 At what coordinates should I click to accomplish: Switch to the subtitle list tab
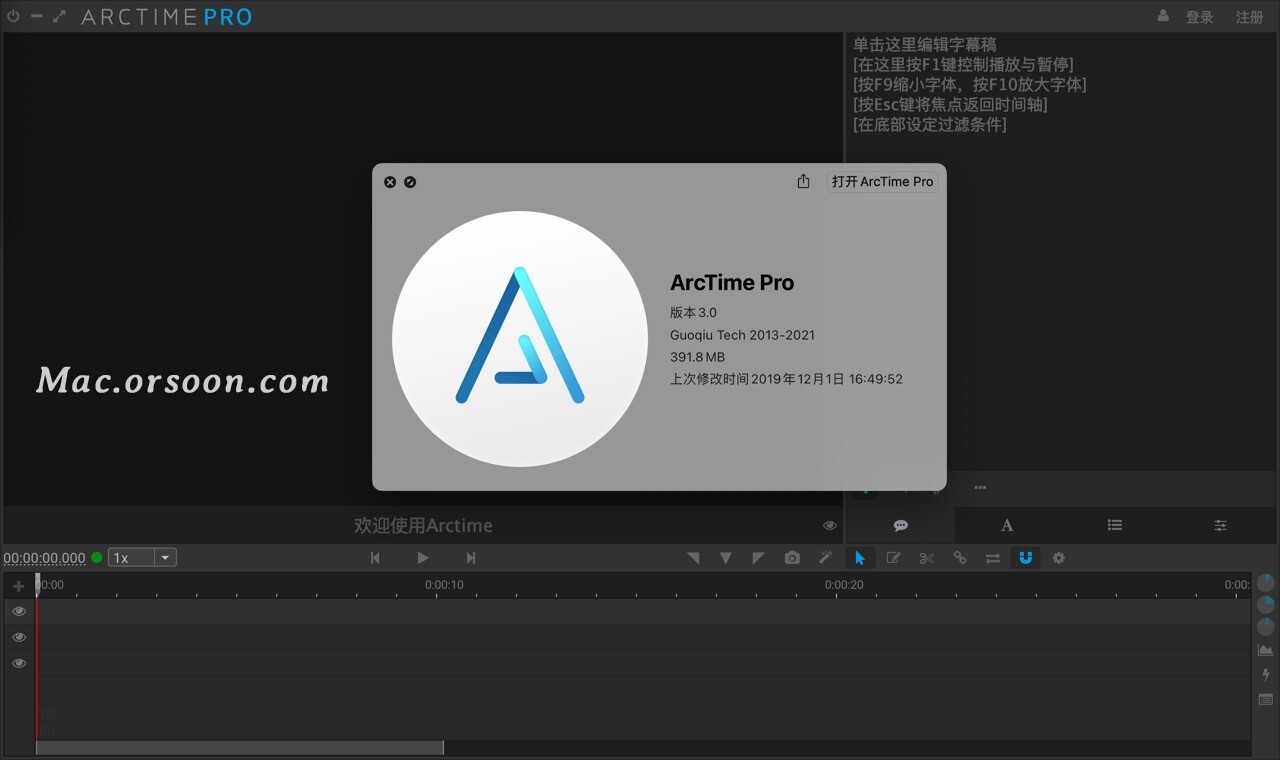point(1114,525)
